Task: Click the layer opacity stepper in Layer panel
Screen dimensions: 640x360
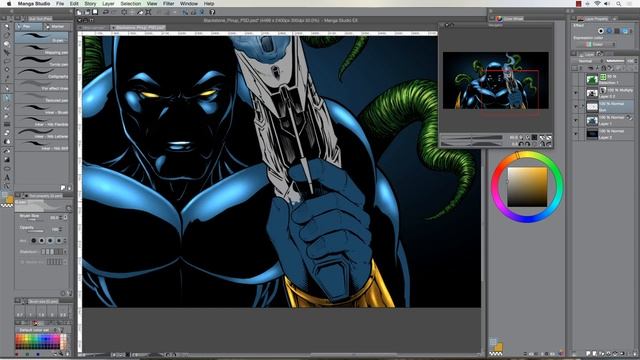Action: point(636,61)
